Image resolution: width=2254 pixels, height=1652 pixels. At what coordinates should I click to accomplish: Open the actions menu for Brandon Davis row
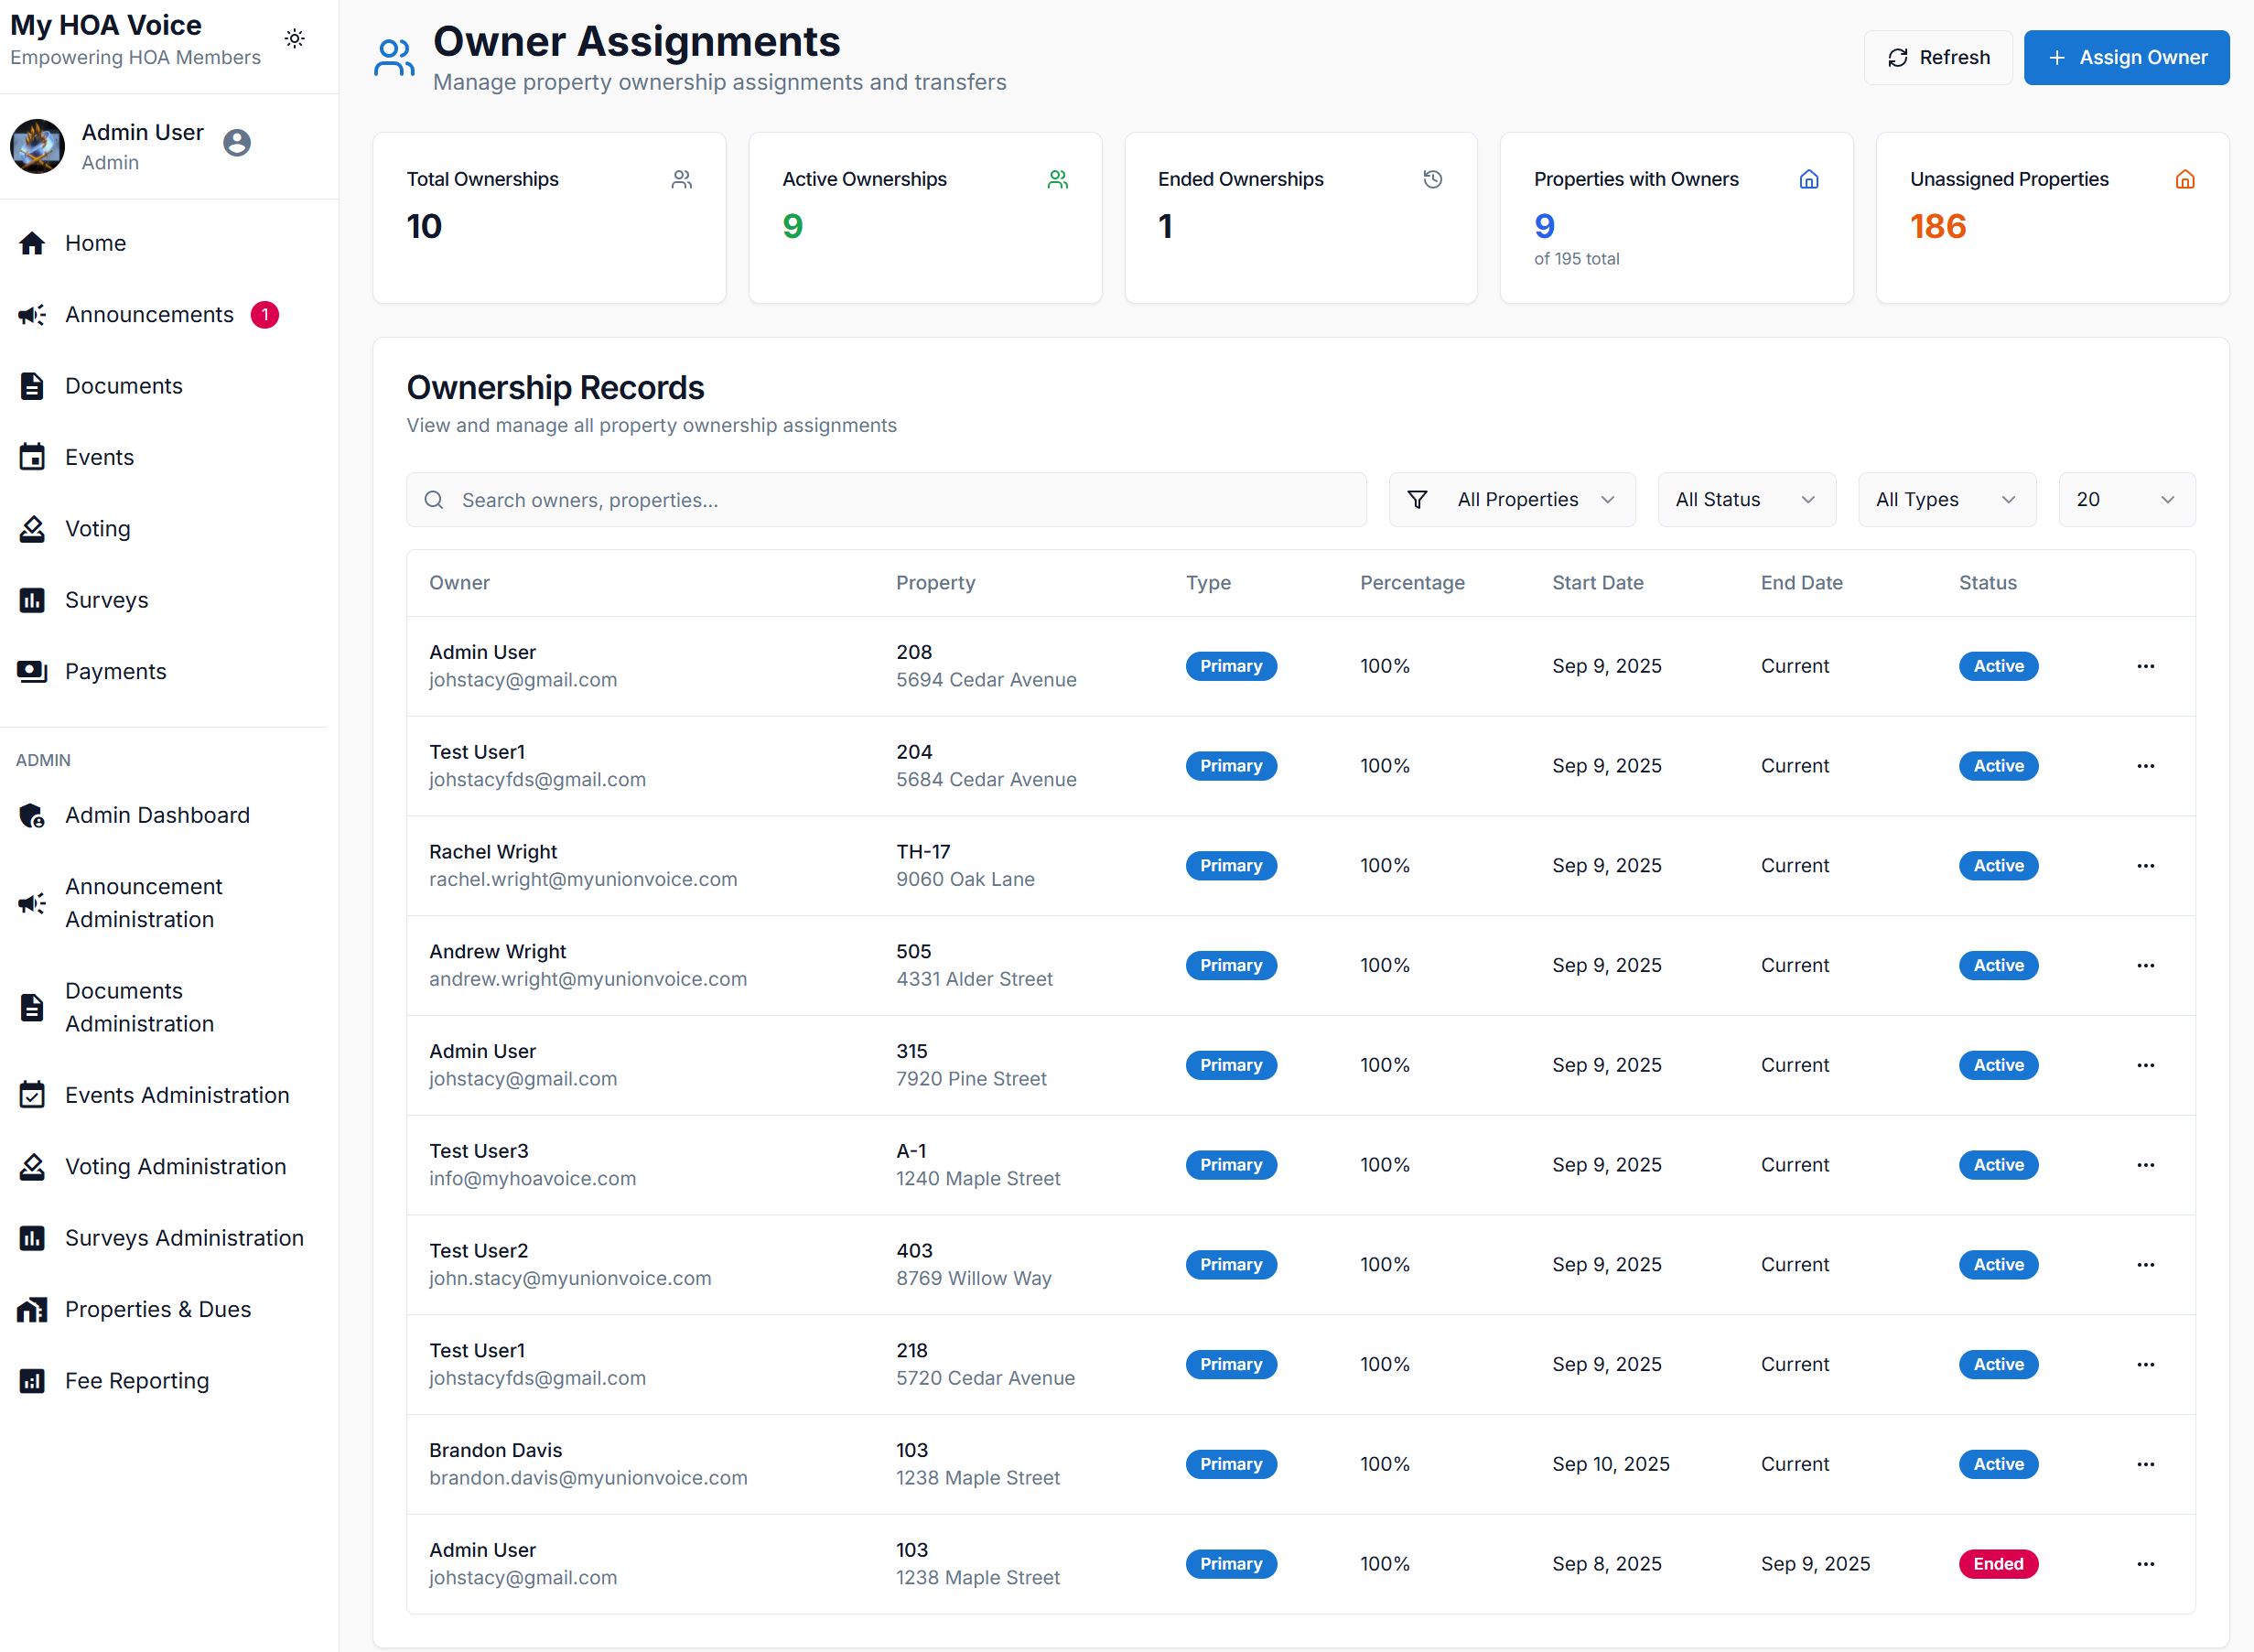(2145, 1464)
